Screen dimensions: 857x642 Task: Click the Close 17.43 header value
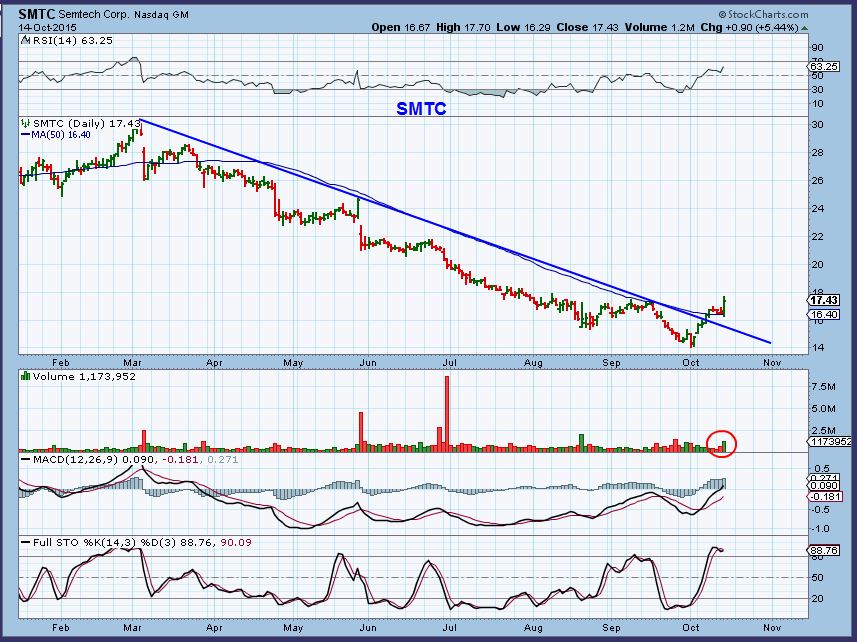pos(587,27)
